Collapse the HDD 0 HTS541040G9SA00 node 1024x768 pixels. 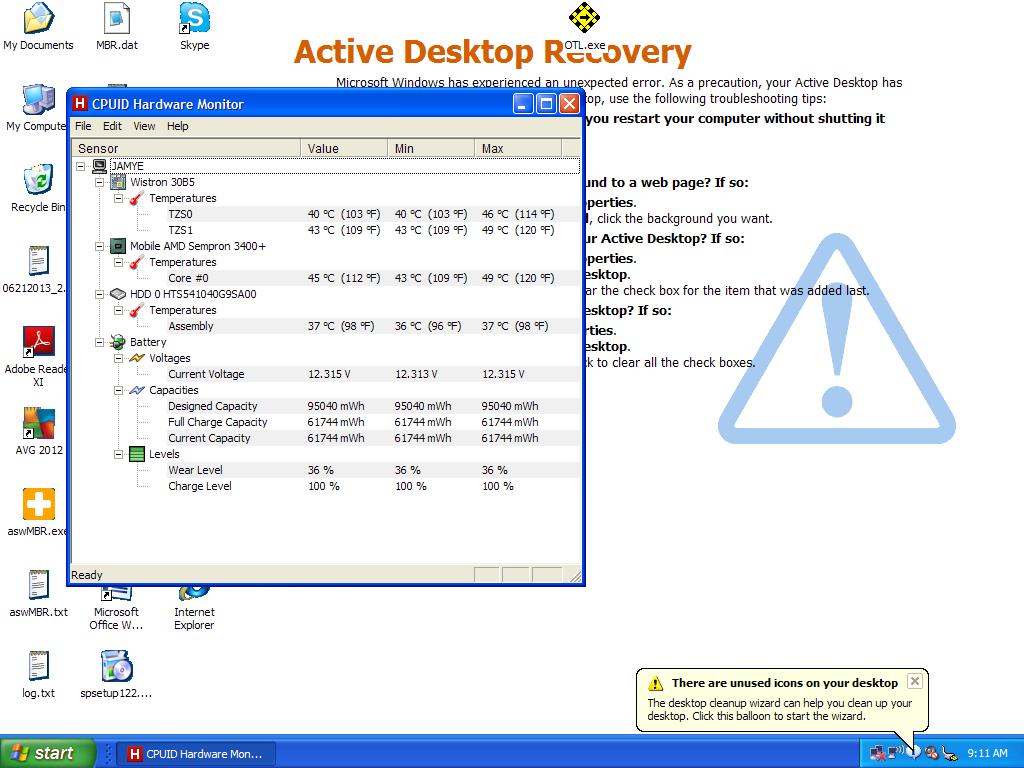tap(99, 295)
